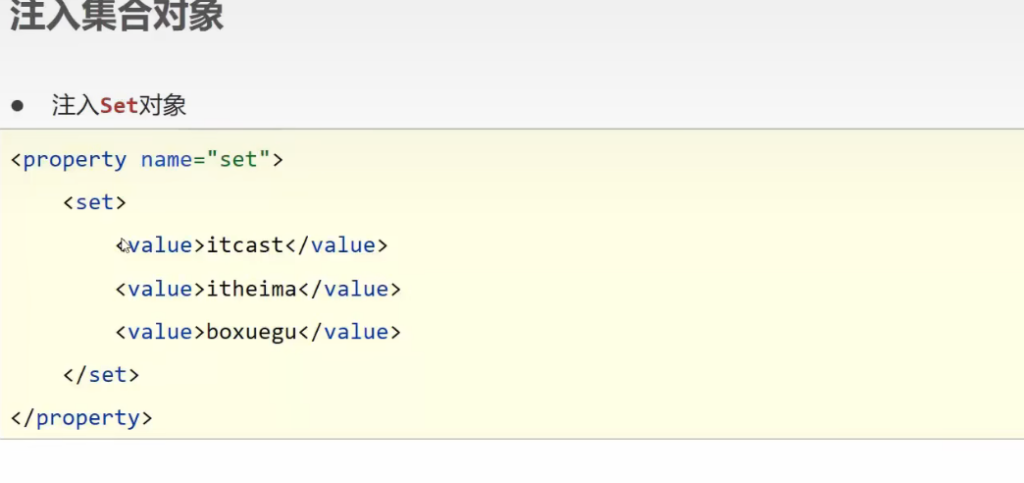Click the bullet point dot before 注入Set对象
The height and width of the screenshot is (483, 1024).
[17, 105]
